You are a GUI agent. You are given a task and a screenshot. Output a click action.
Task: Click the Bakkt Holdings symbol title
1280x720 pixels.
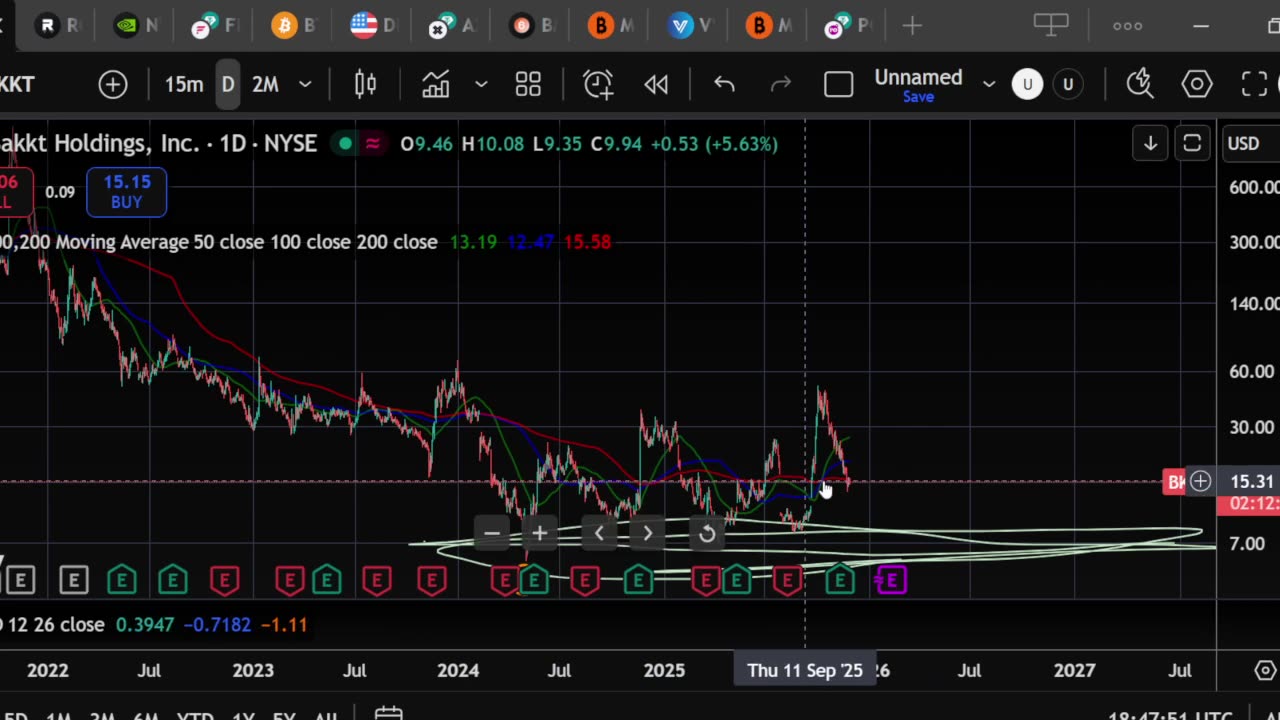pos(158,144)
